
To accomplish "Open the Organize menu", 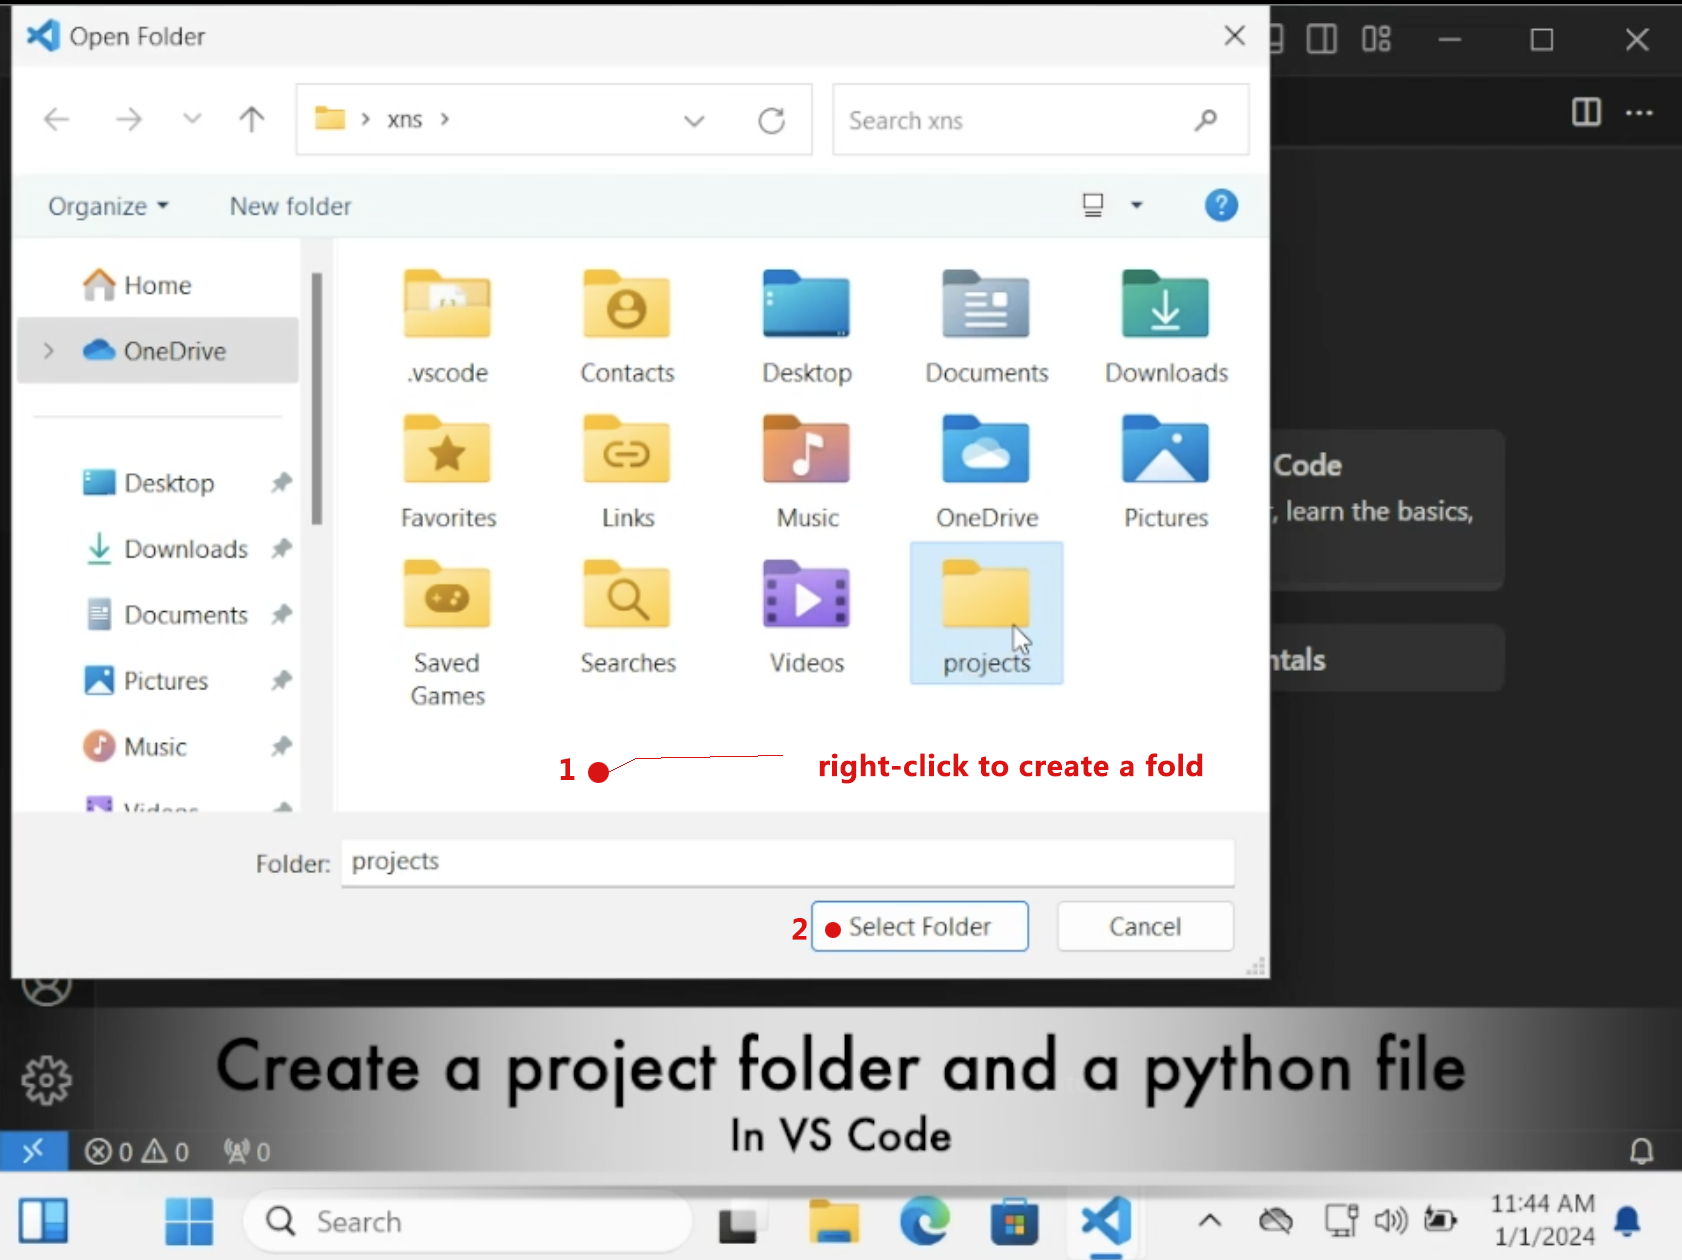I will (x=108, y=206).
